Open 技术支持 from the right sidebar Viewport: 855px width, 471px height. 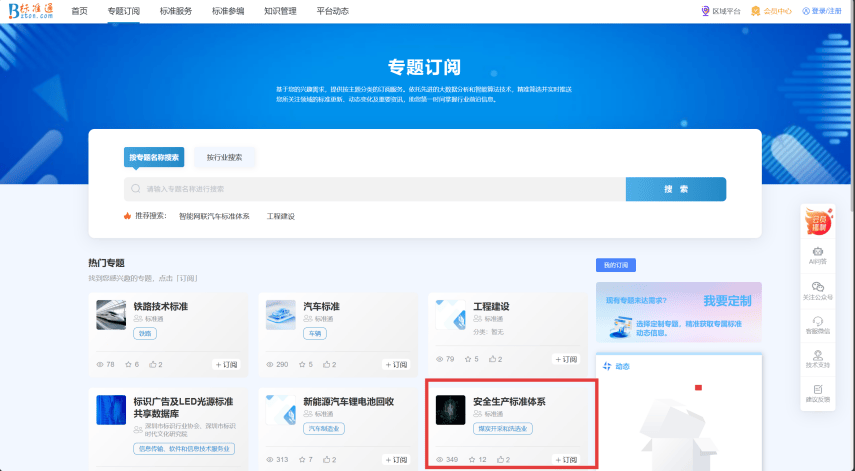click(817, 354)
